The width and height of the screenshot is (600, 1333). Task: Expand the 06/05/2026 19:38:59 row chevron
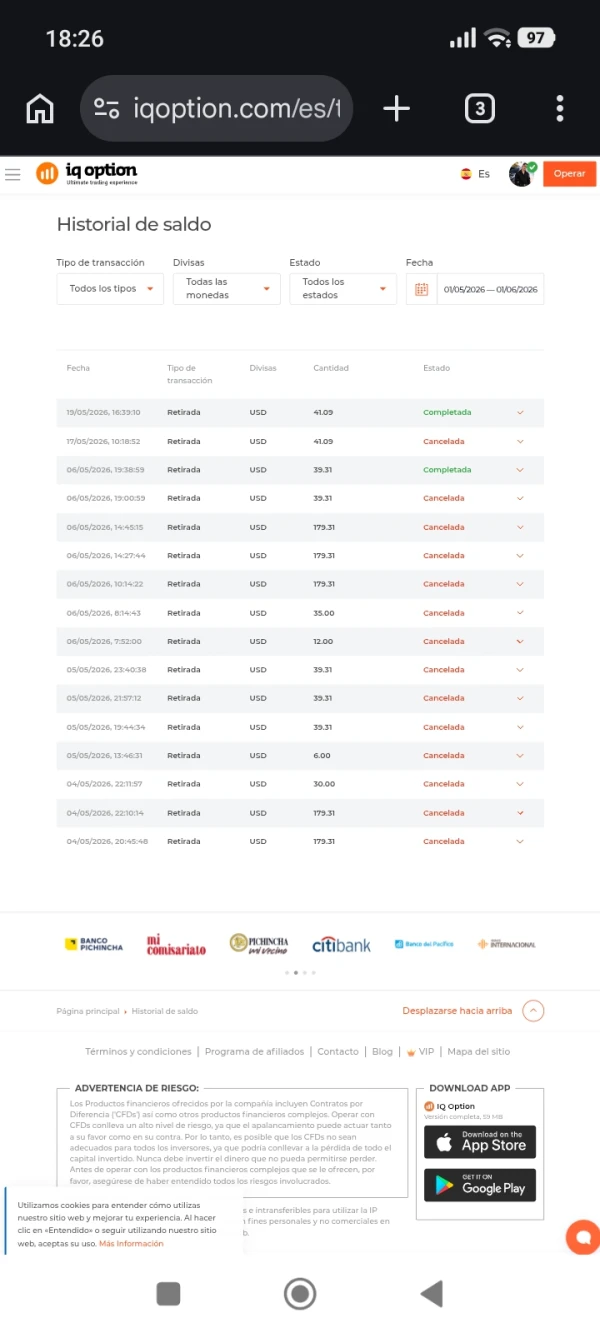pyautogui.click(x=520, y=470)
